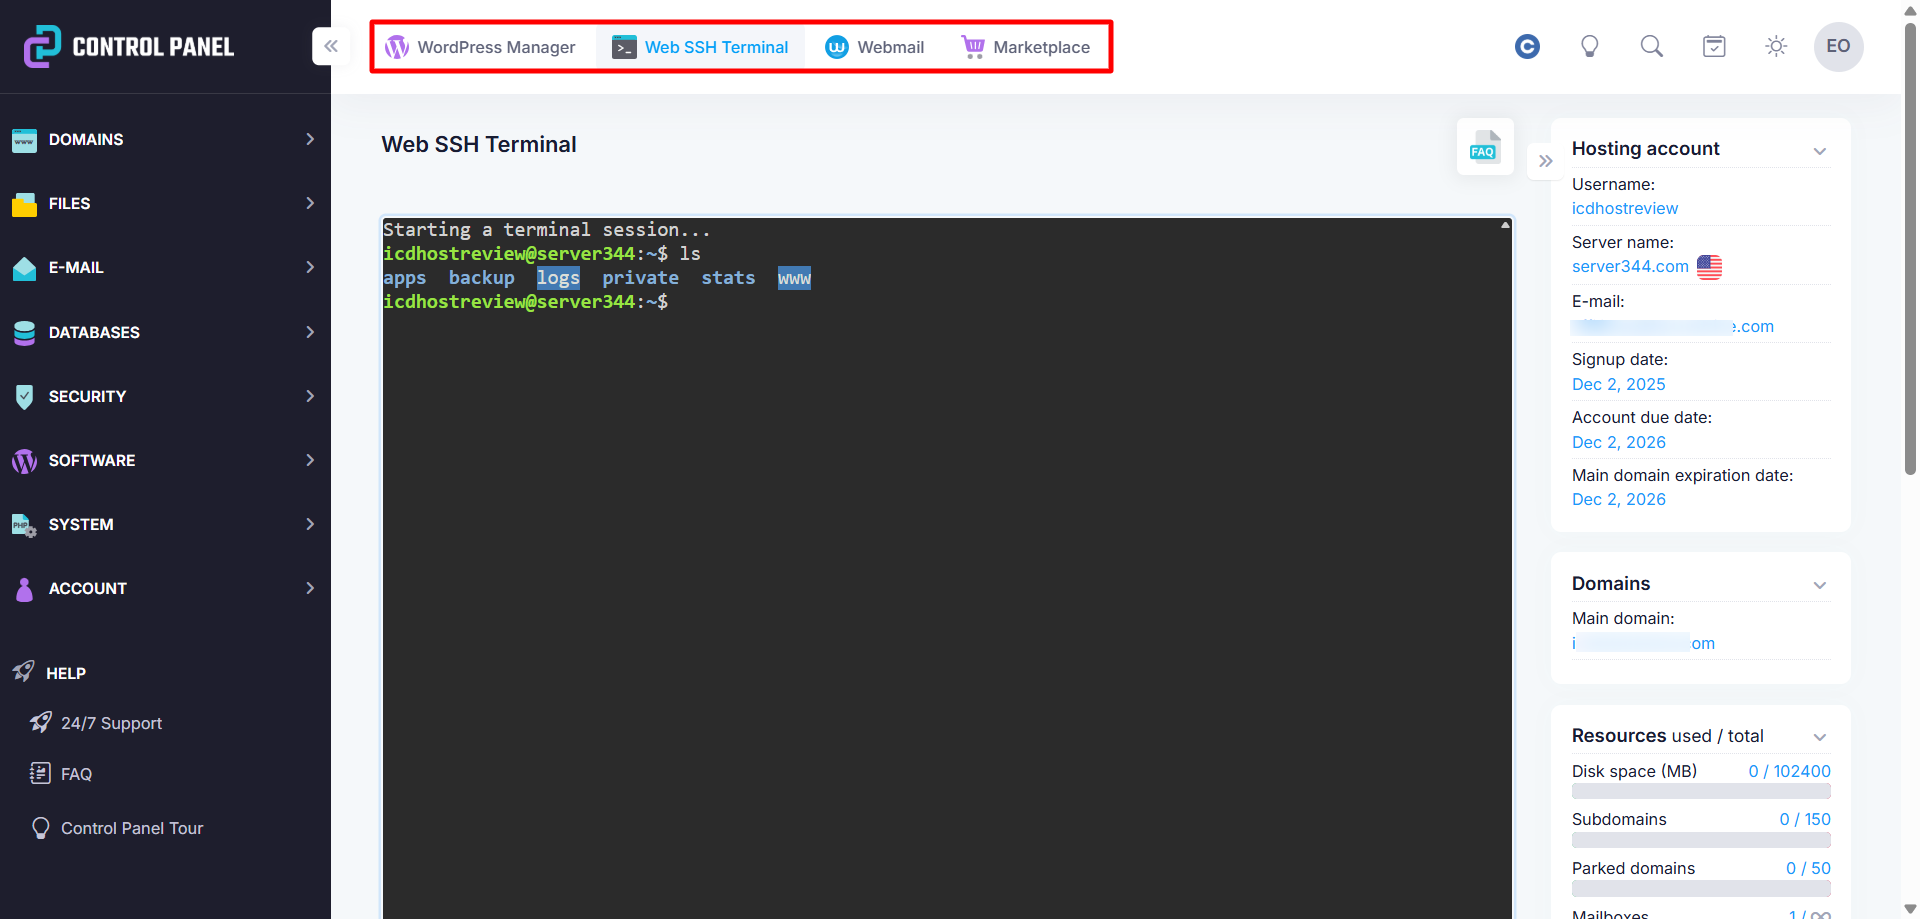
Task: Click the United States flag icon
Action: 1709,267
